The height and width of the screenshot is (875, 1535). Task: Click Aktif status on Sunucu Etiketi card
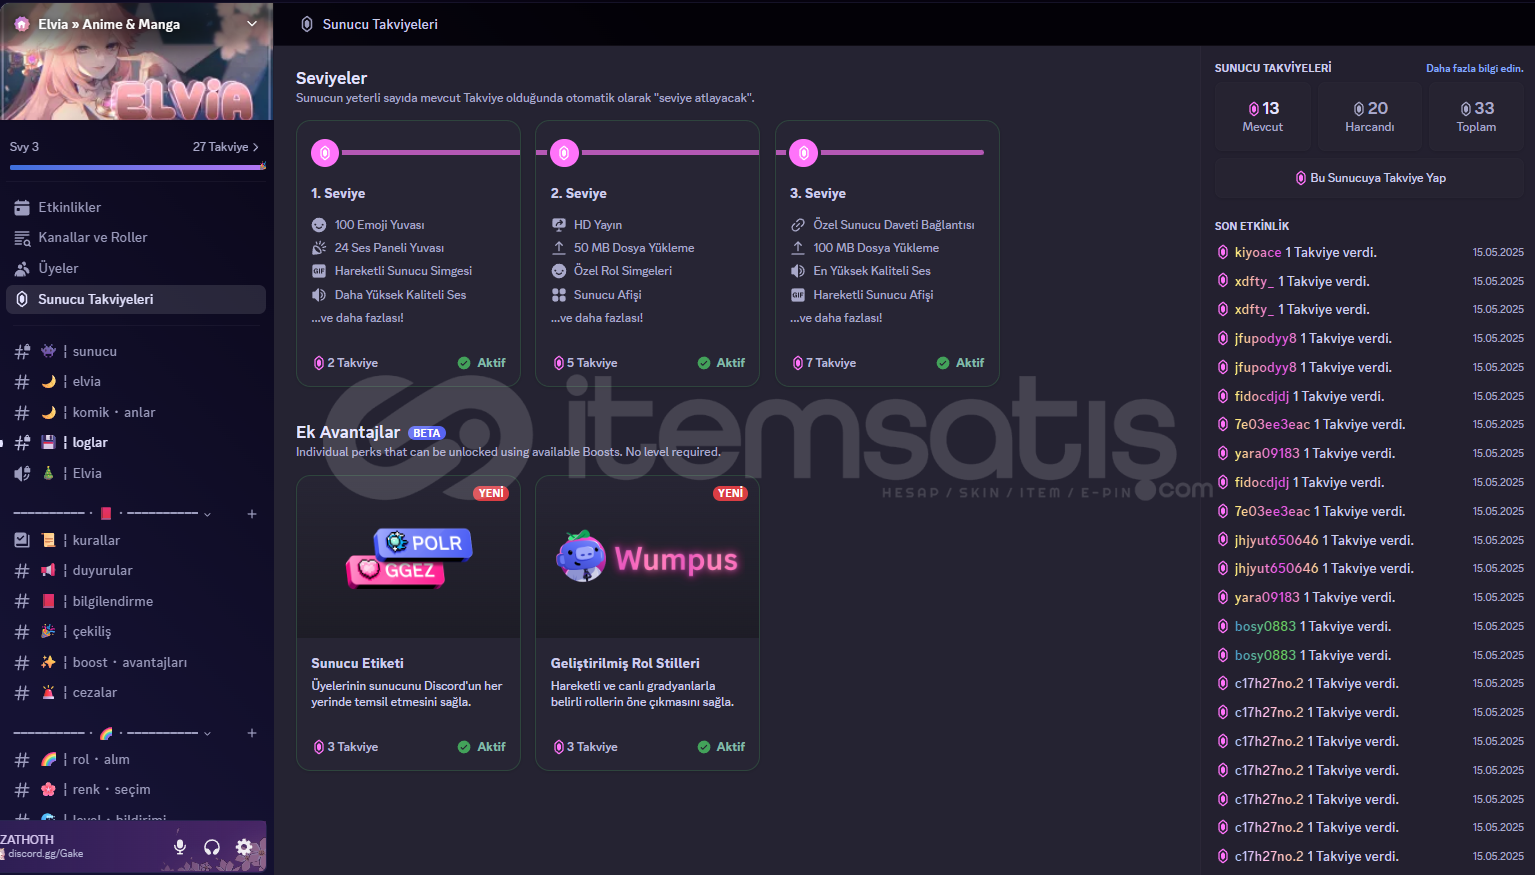coord(482,747)
